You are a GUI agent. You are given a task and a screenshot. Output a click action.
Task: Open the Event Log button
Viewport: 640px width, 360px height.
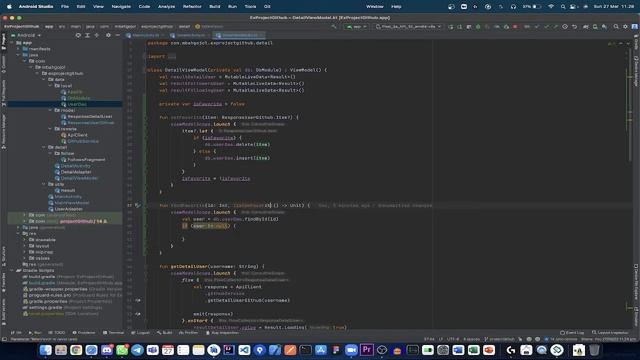coord(572,333)
